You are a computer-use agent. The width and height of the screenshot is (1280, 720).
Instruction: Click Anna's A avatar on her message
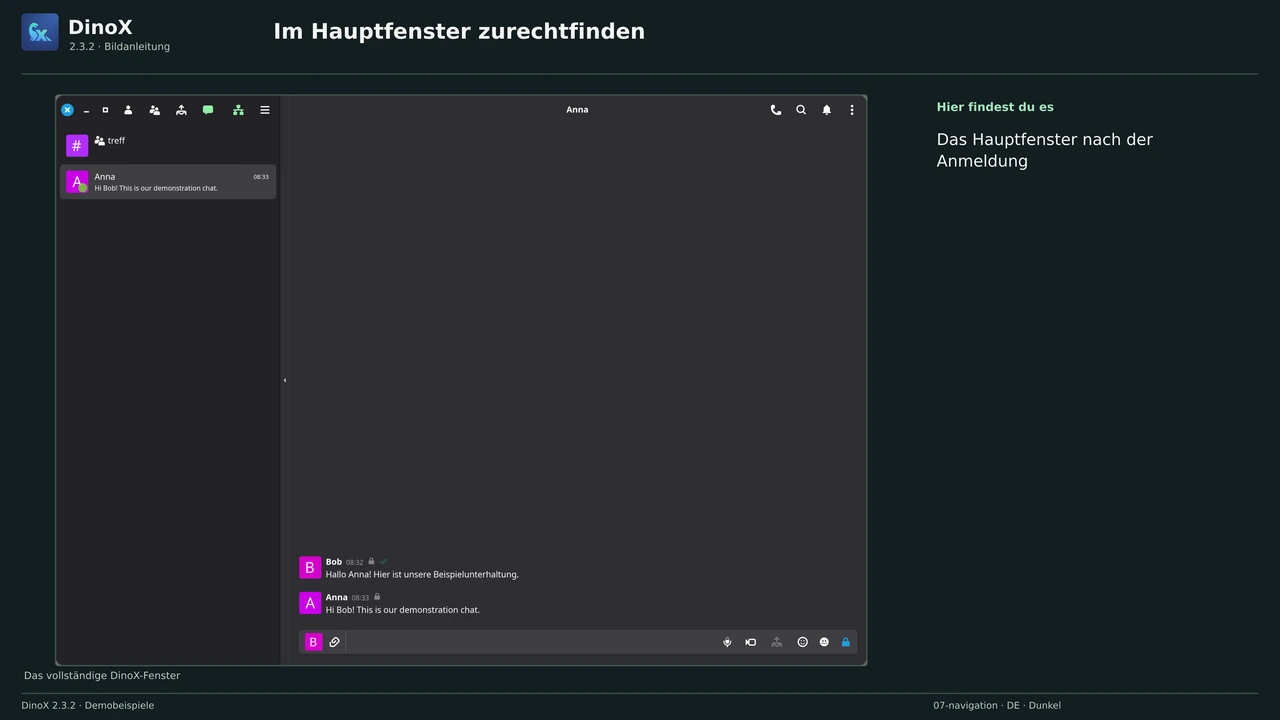tap(310, 603)
